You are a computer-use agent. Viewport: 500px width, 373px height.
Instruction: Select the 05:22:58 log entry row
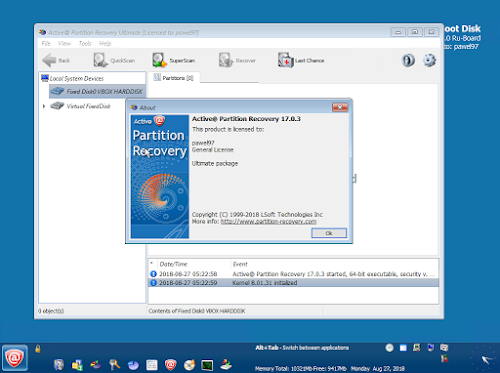click(293, 274)
